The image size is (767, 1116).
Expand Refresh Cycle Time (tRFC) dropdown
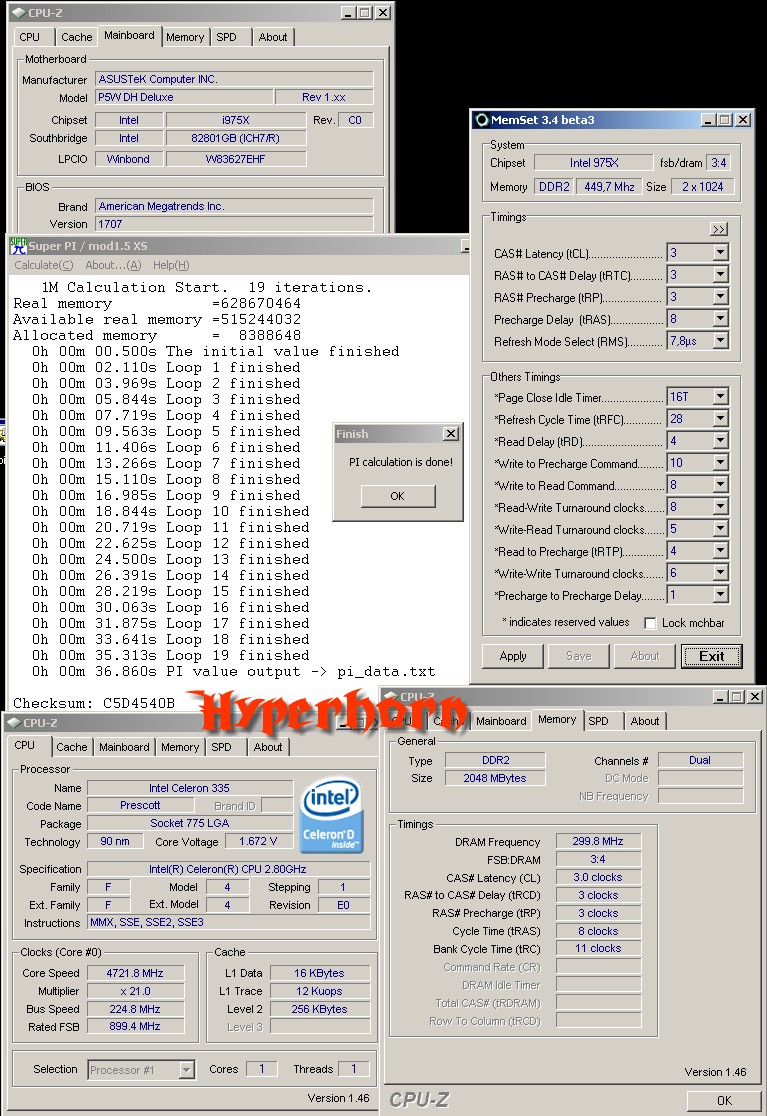point(721,419)
